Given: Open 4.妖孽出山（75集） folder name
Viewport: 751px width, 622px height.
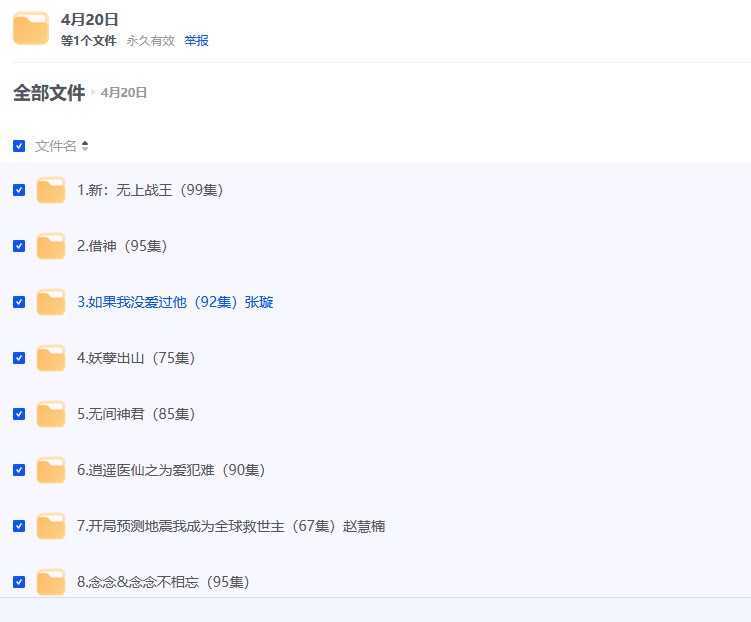Looking at the screenshot, I should (136, 358).
